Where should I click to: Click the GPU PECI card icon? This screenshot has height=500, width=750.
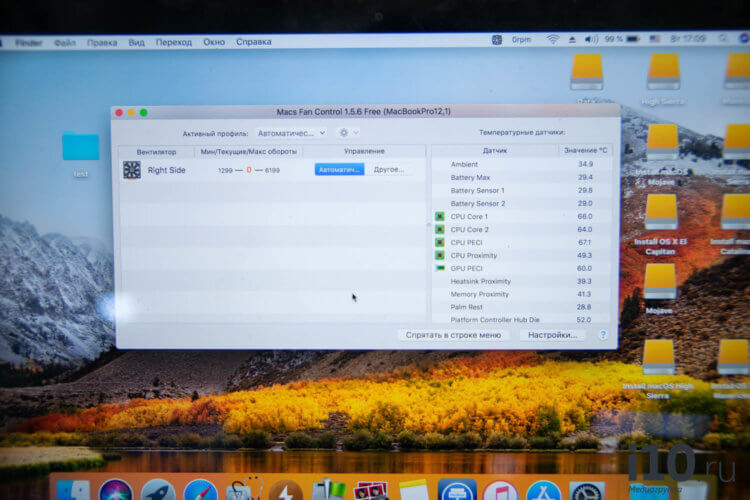tap(440, 268)
